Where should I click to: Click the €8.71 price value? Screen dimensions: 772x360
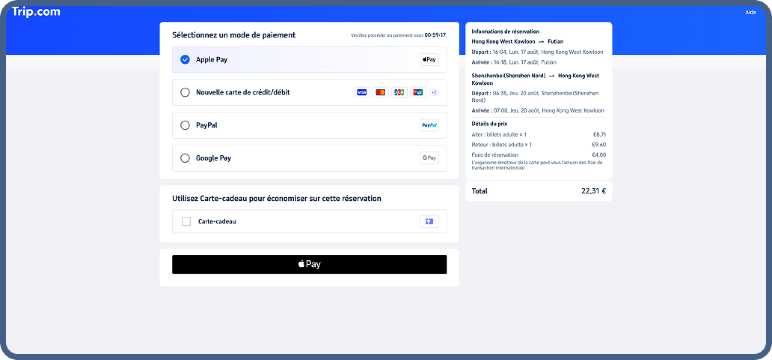tap(599, 134)
